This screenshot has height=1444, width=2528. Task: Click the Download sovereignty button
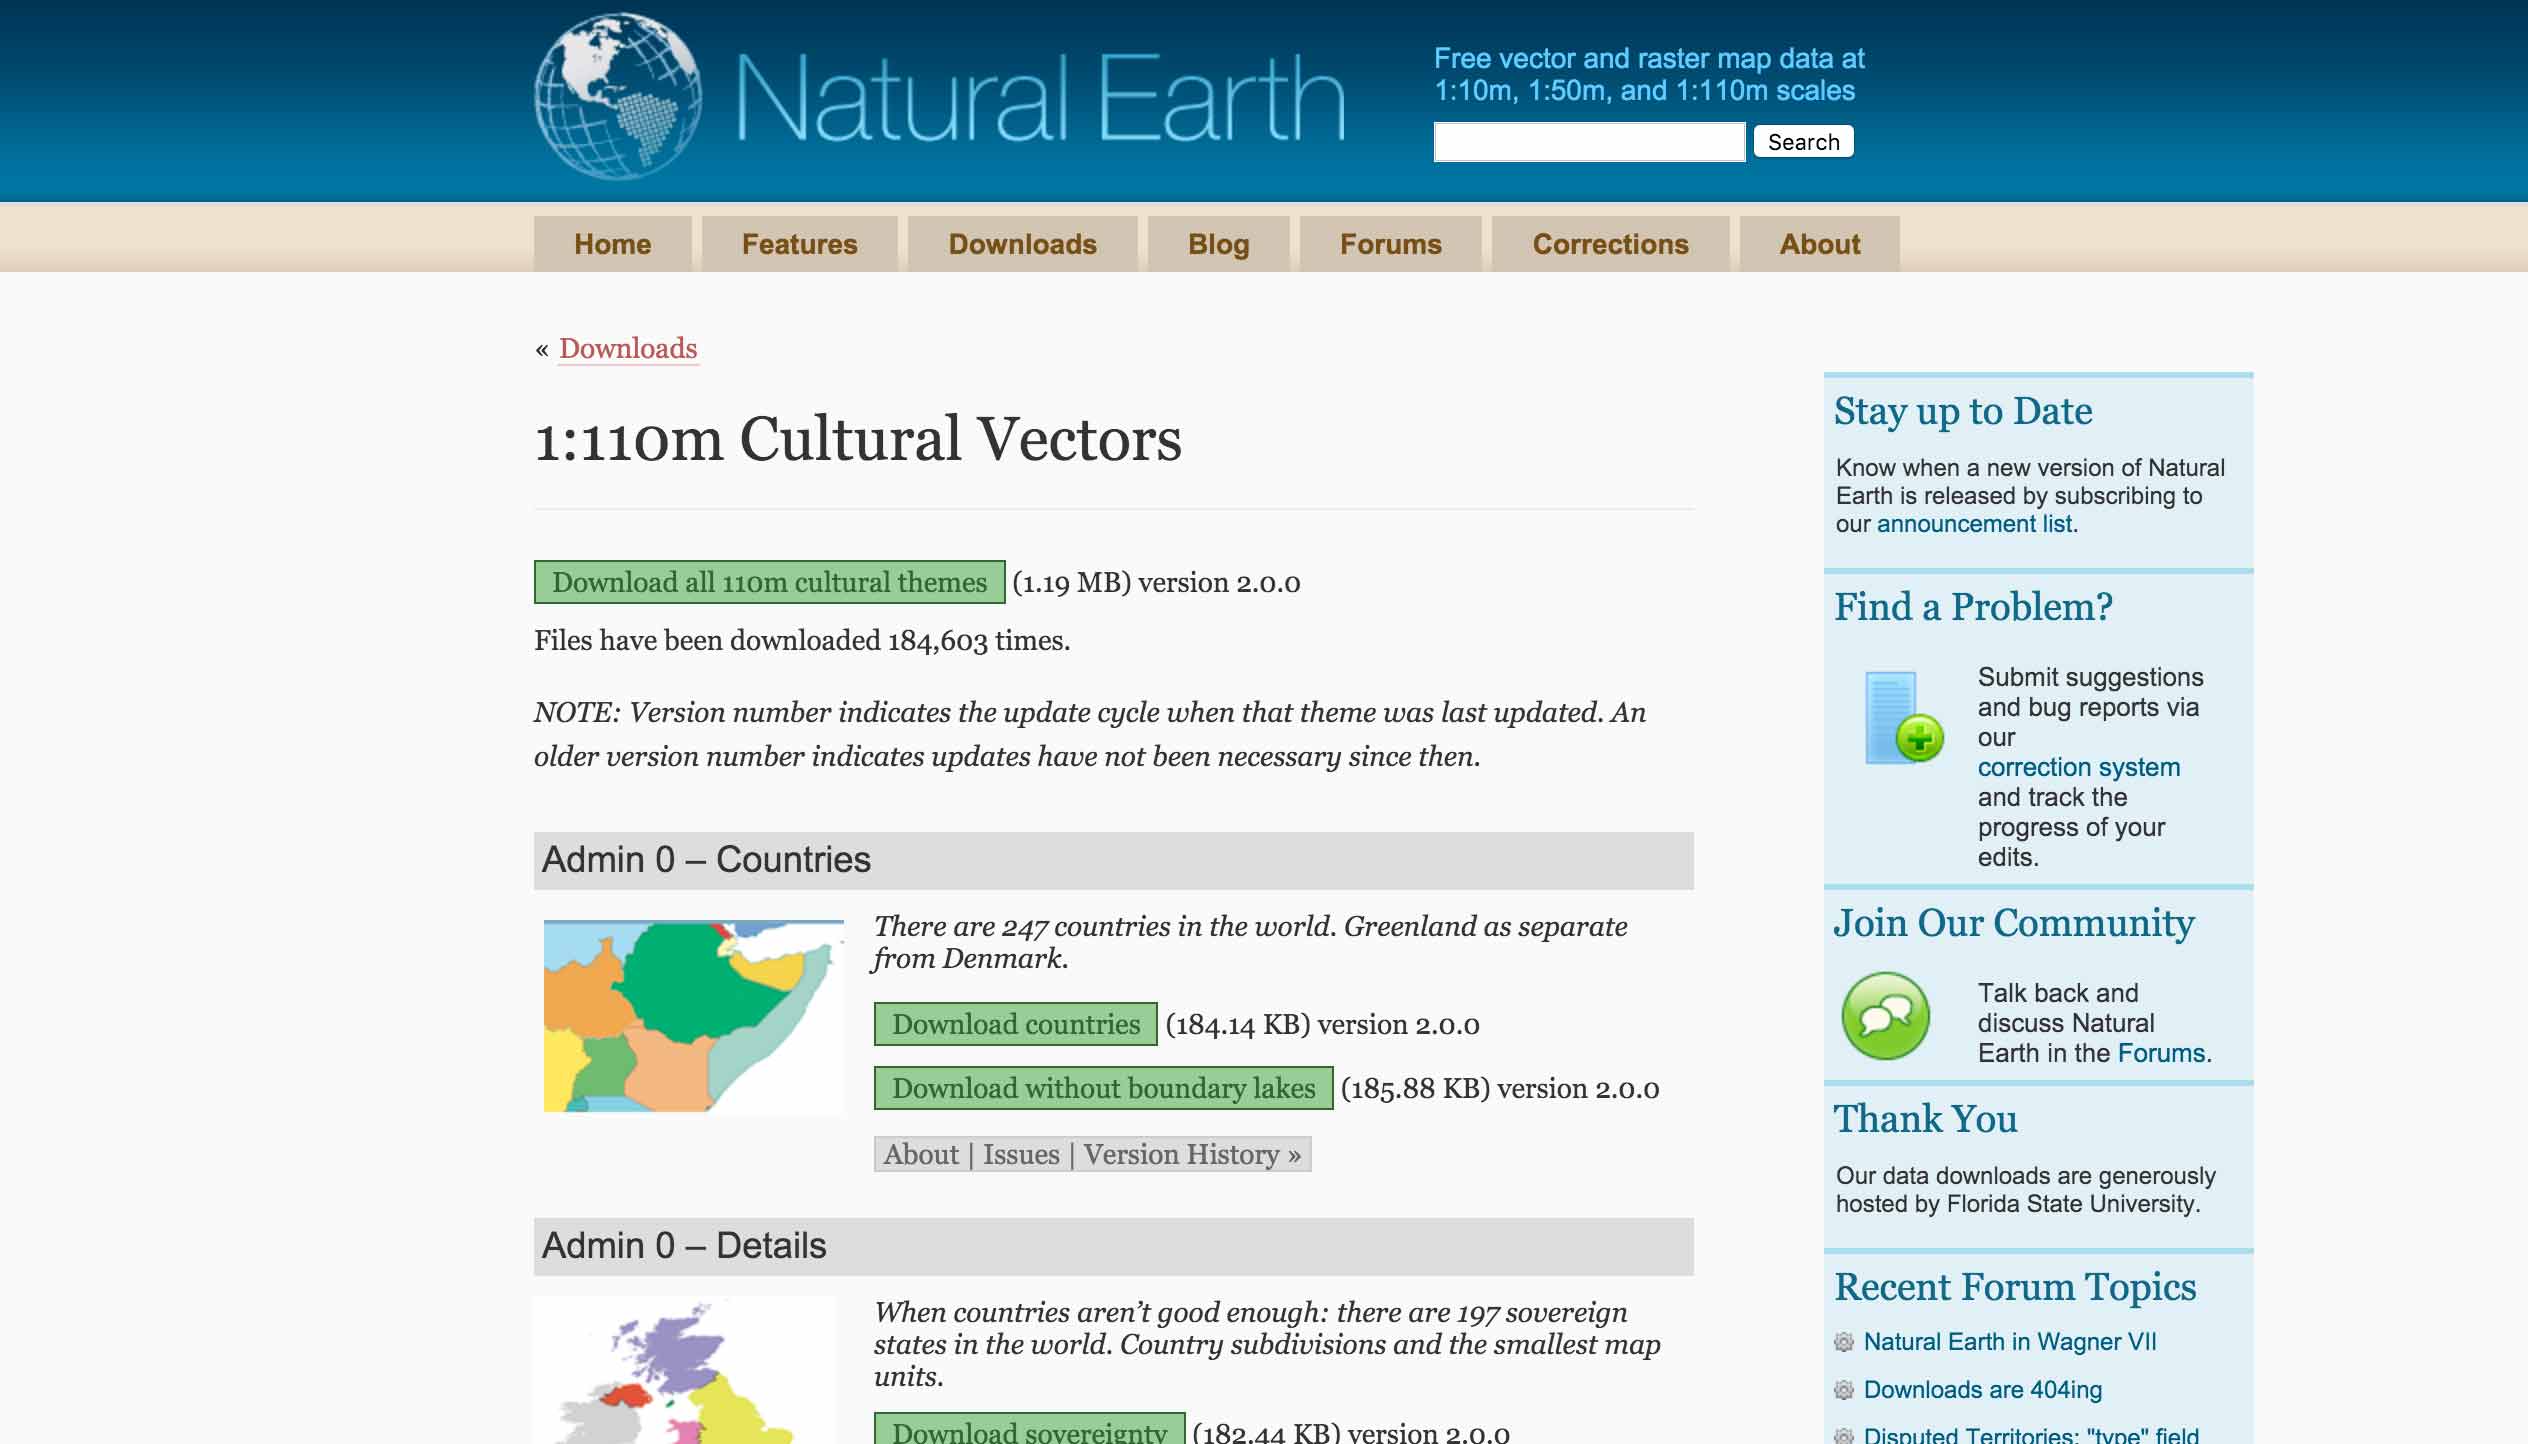(x=1029, y=1430)
